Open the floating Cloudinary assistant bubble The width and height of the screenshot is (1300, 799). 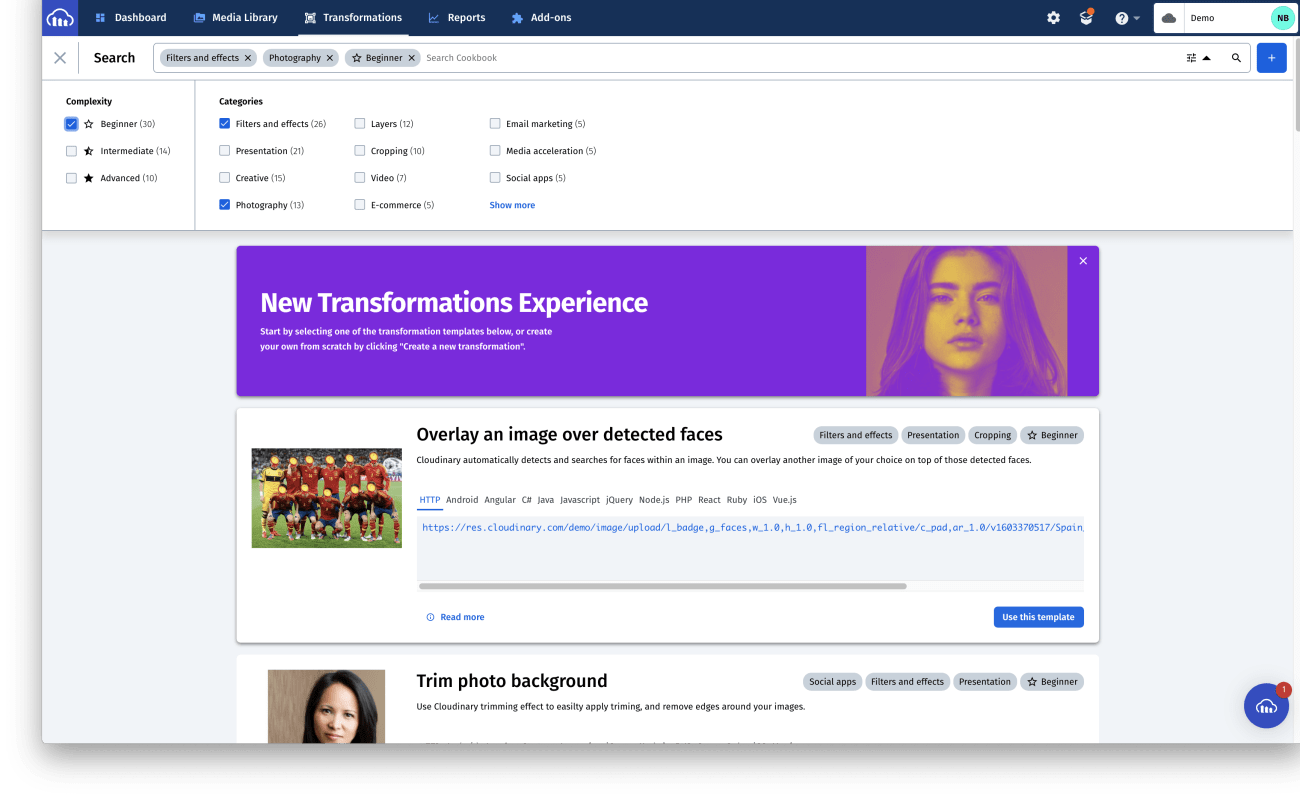pos(1266,706)
